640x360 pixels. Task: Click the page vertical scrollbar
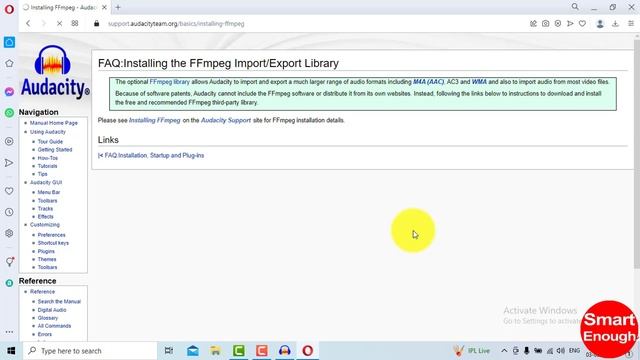[x=637, y=155]
